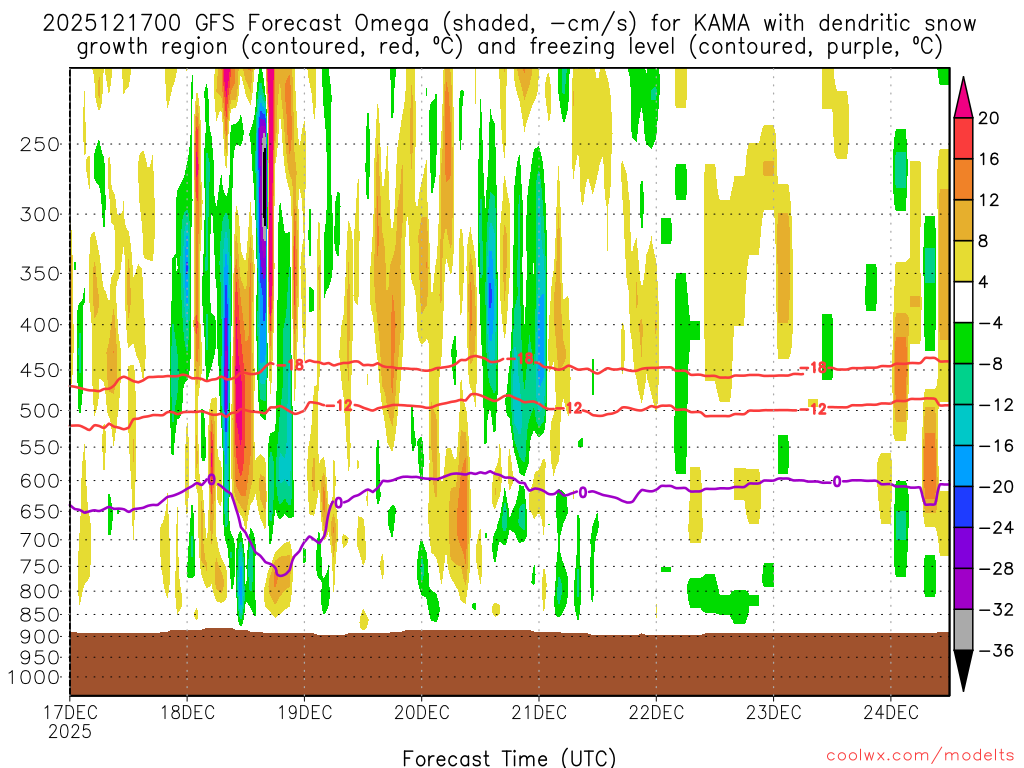Click the red colorbar segment between 16 and 20
The width and height of the screenshot is (1024, 768).
pyautogui.click(x=963, y=138)
